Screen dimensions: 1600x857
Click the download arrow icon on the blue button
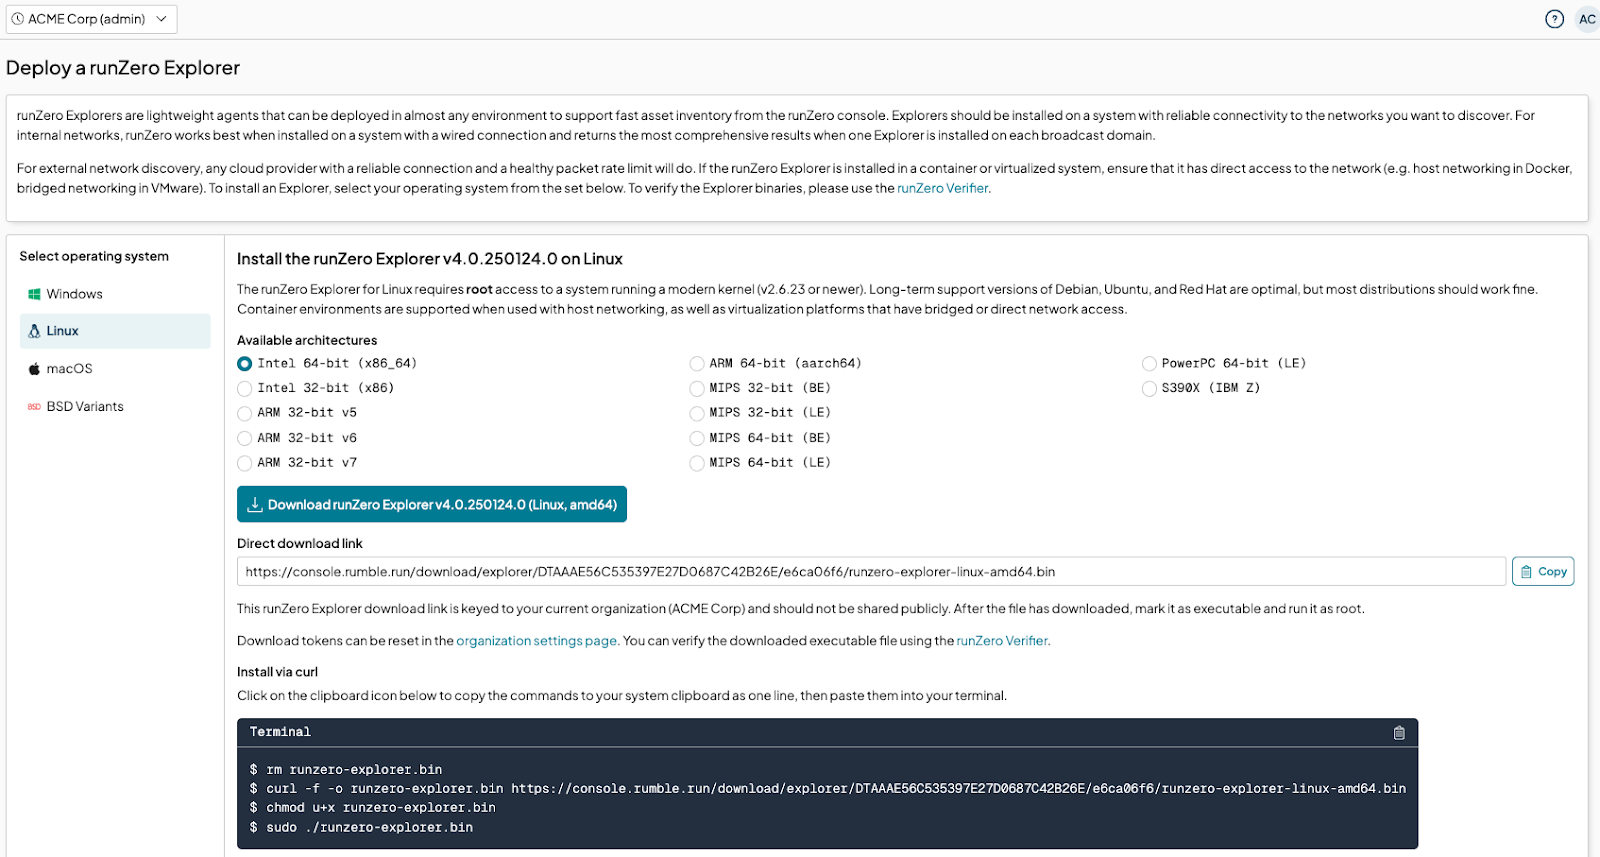coord(255,504)
